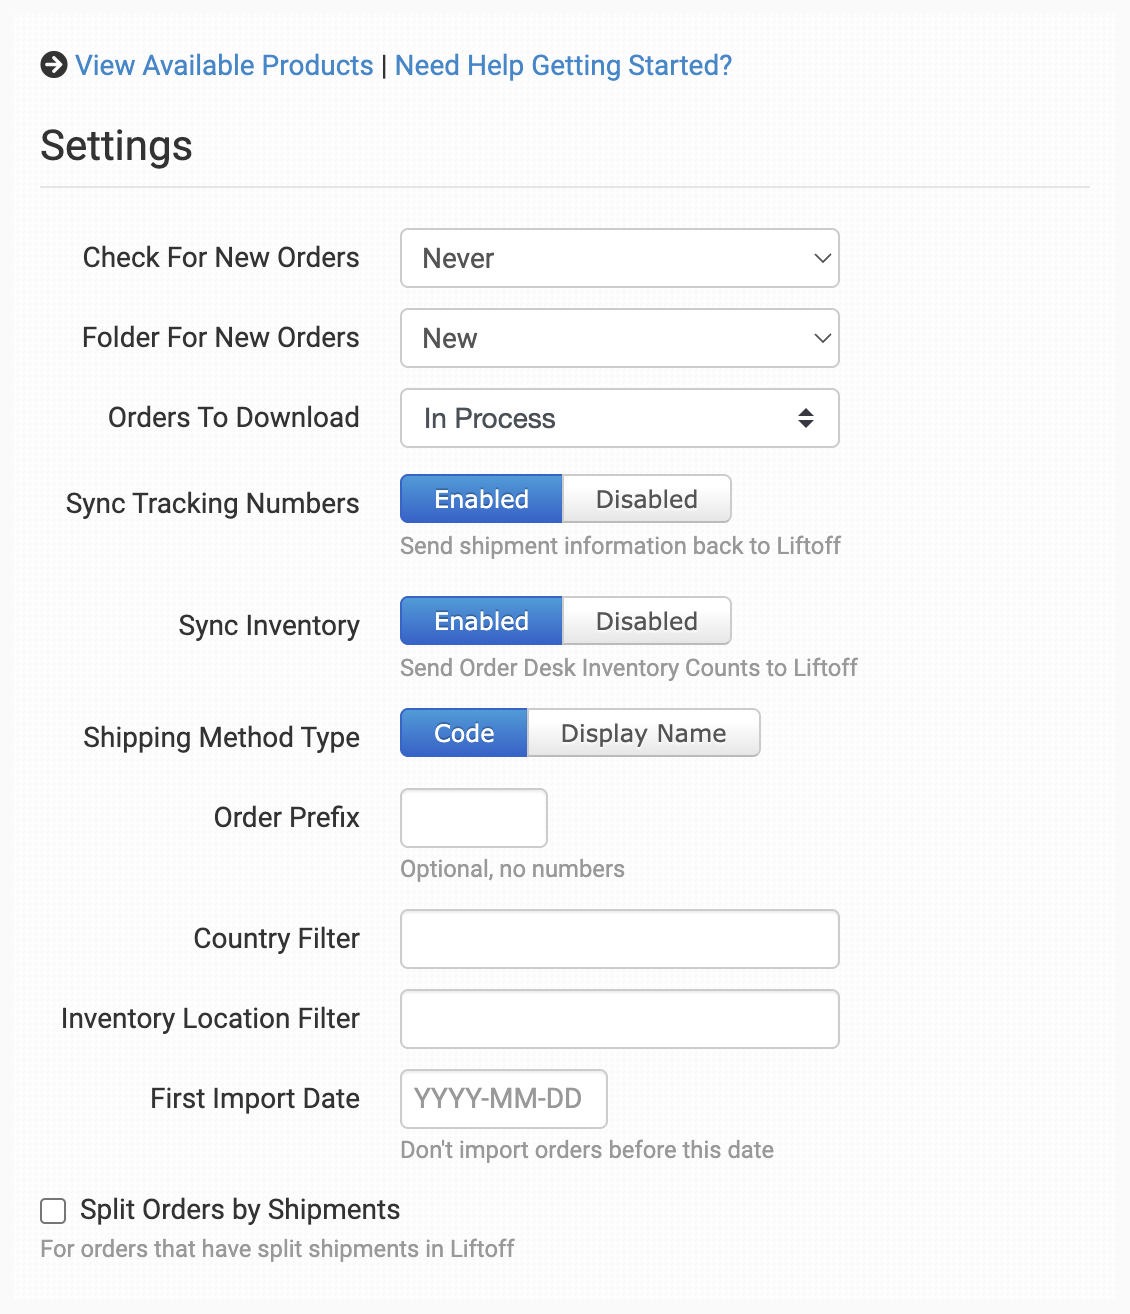
Task: Focus the Inventory Location Filter field
Action: pos(619,1019)
